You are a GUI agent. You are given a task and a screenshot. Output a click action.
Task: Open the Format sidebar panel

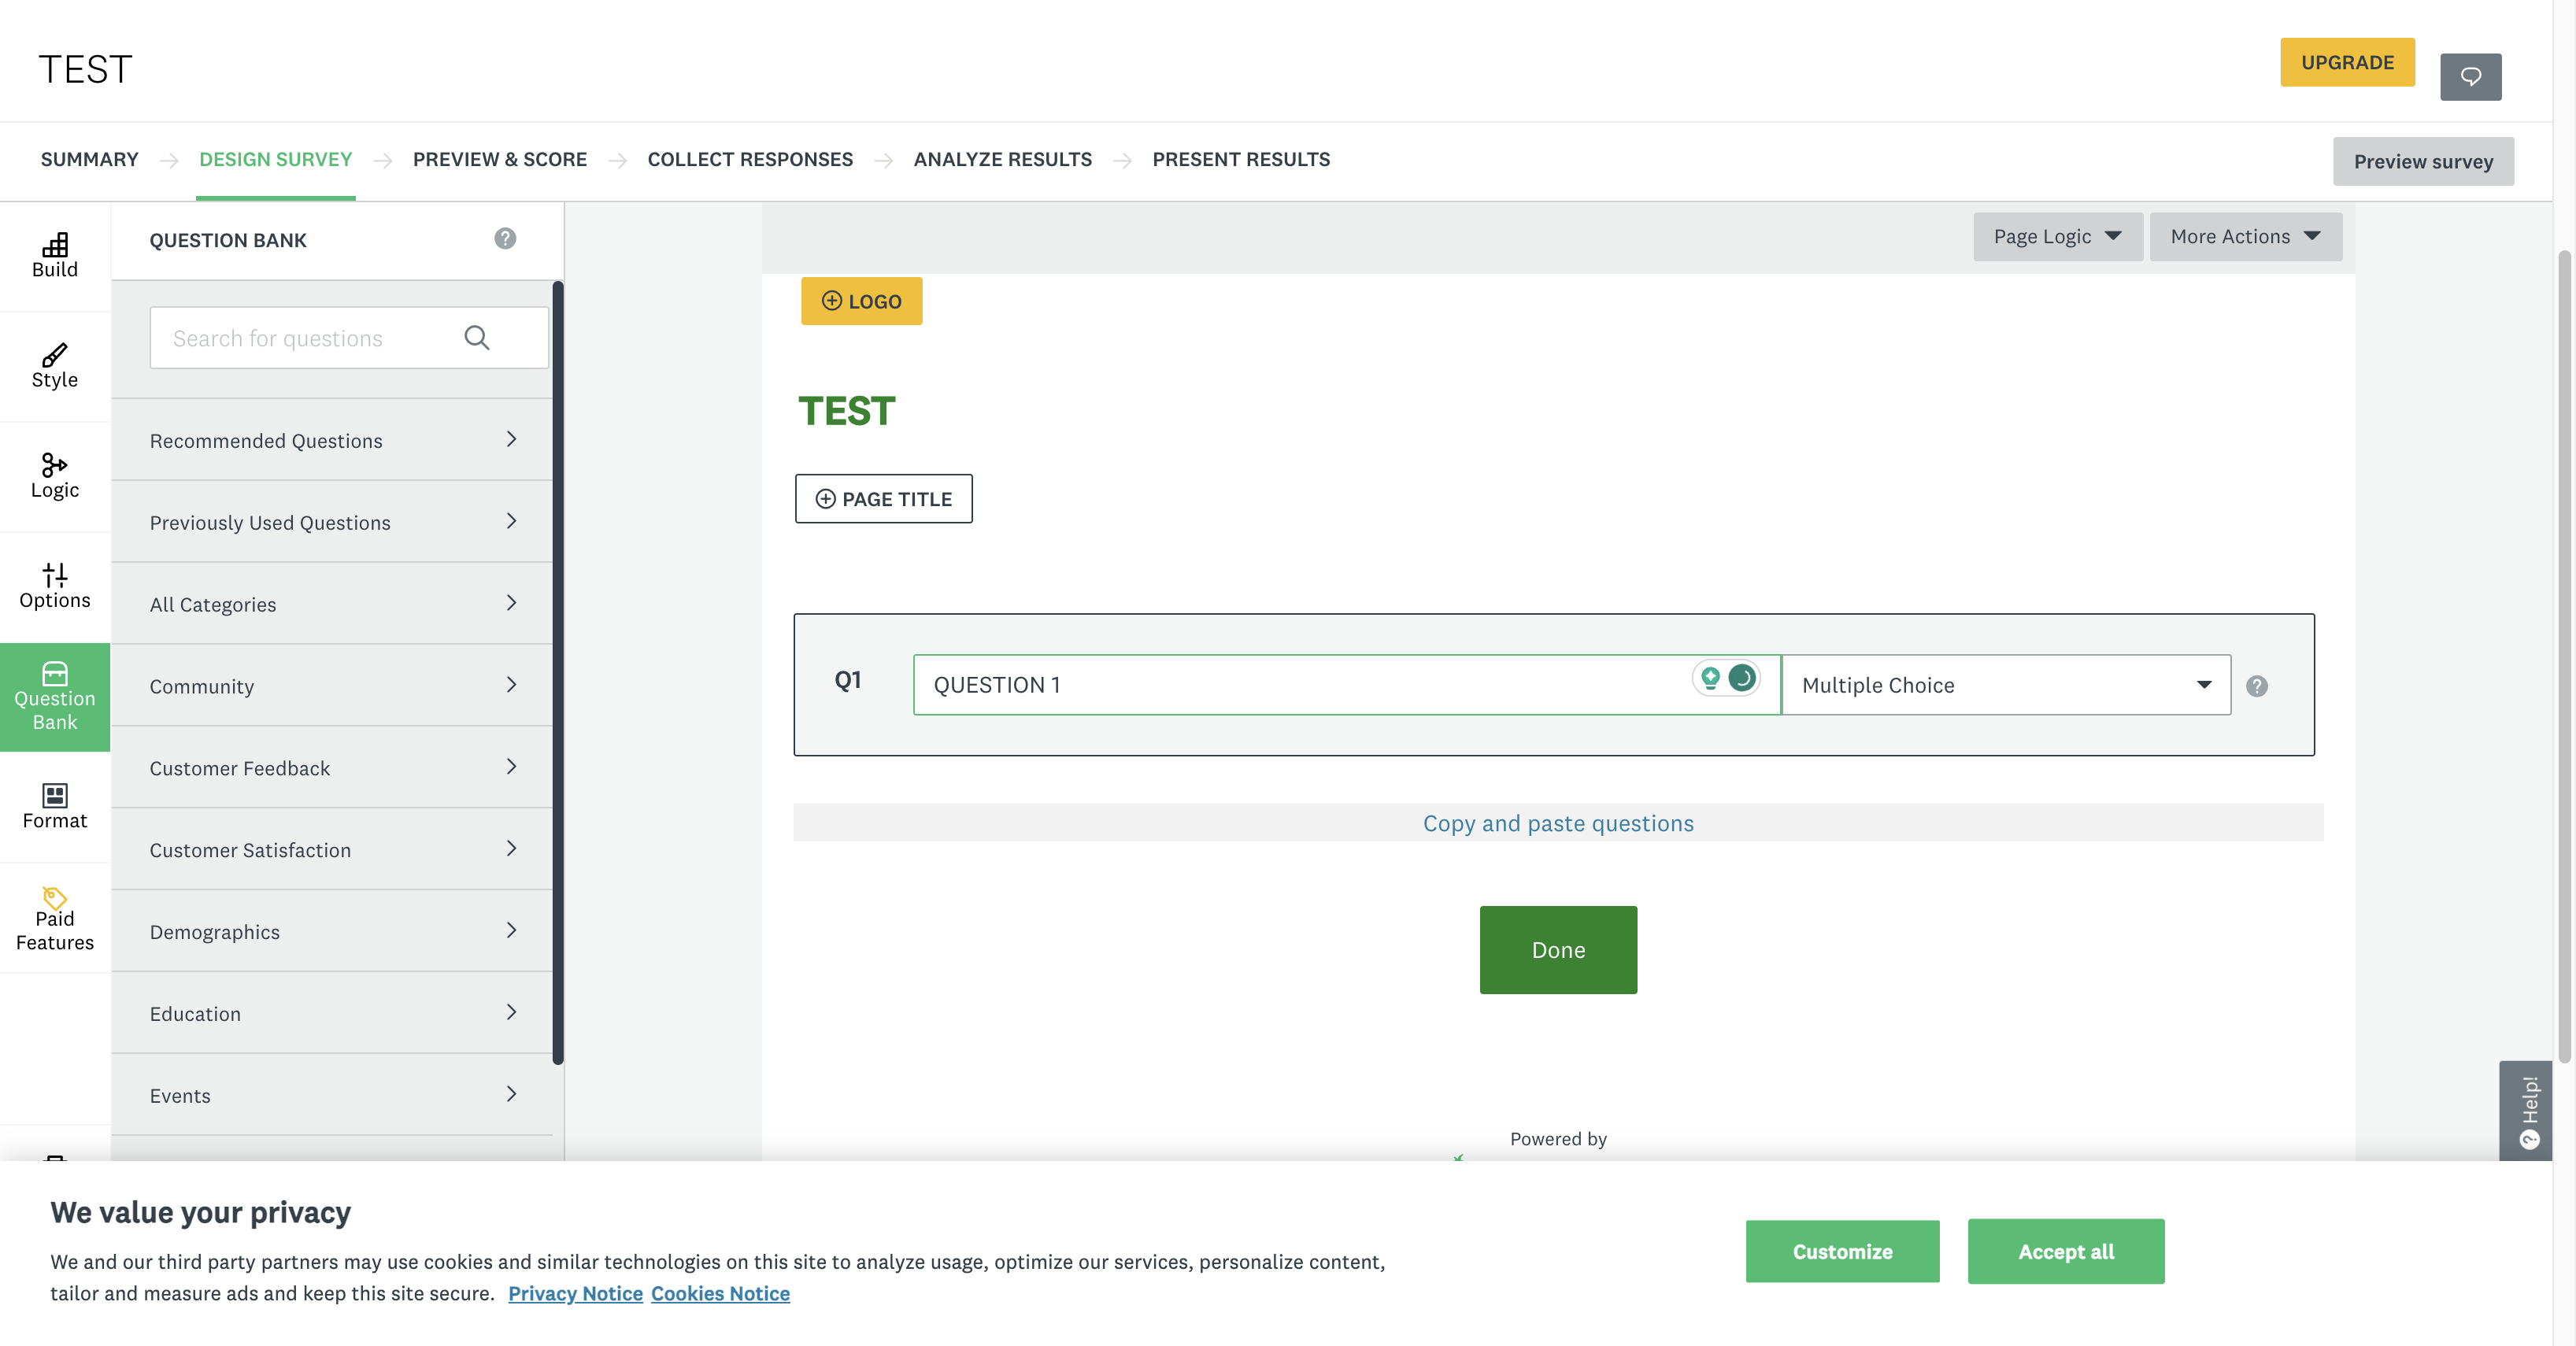point(55,807)
